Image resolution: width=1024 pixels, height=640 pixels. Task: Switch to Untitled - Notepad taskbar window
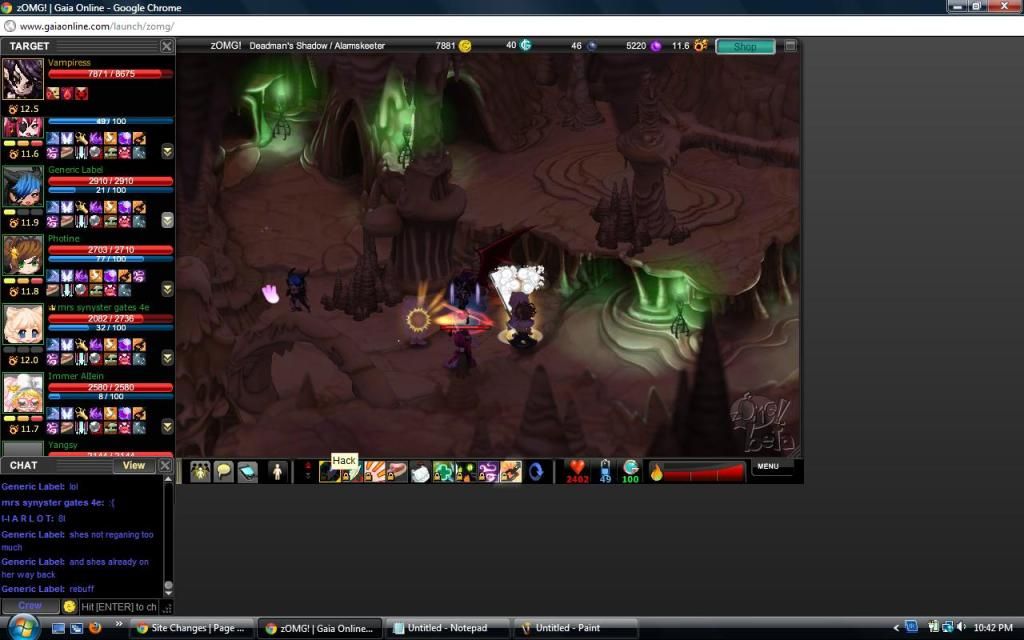[447, 628]
